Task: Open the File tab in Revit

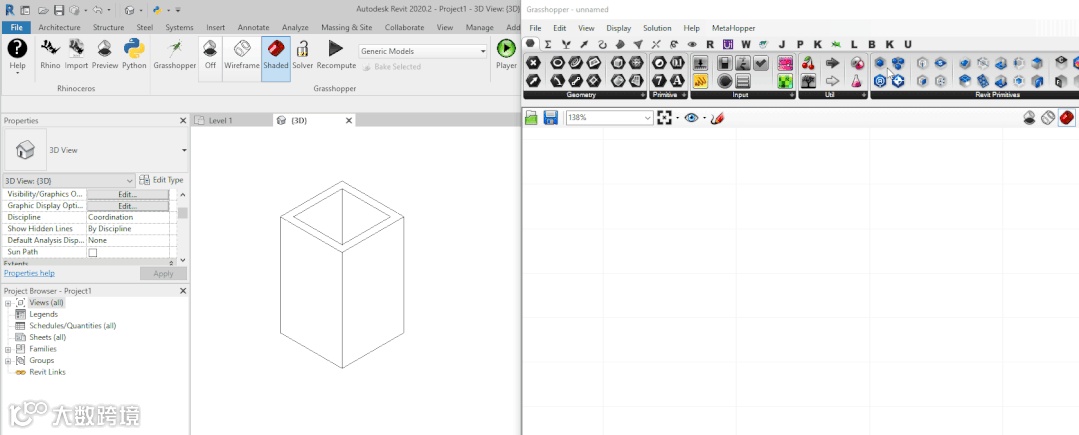Action: tap(17, 28)
